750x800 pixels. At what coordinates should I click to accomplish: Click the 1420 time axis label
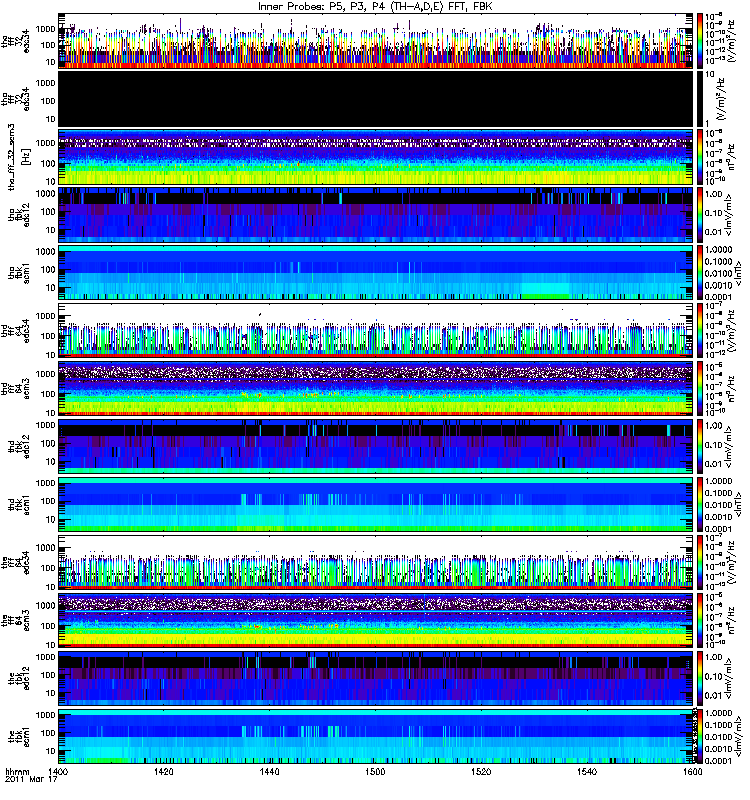click(x=163, y=772)
